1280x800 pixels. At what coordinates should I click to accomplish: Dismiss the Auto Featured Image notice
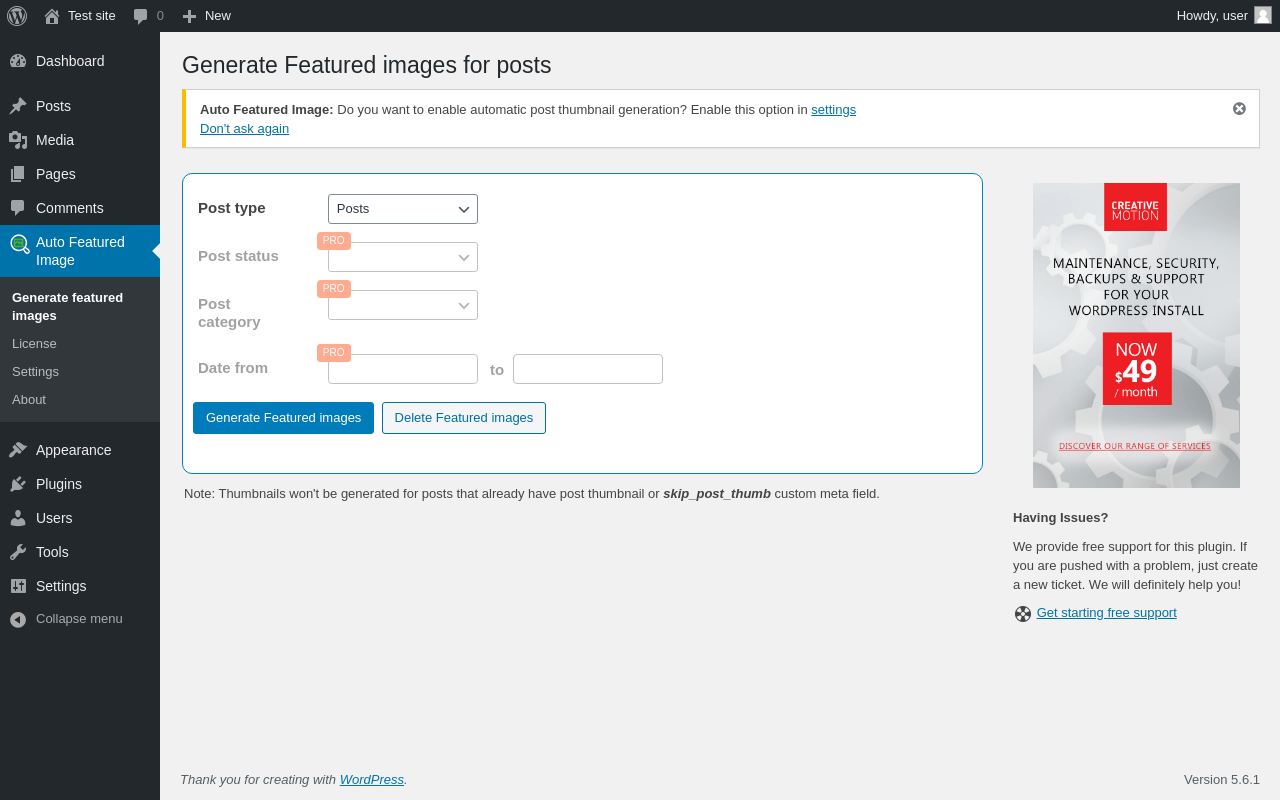[x=1239, y=109]
